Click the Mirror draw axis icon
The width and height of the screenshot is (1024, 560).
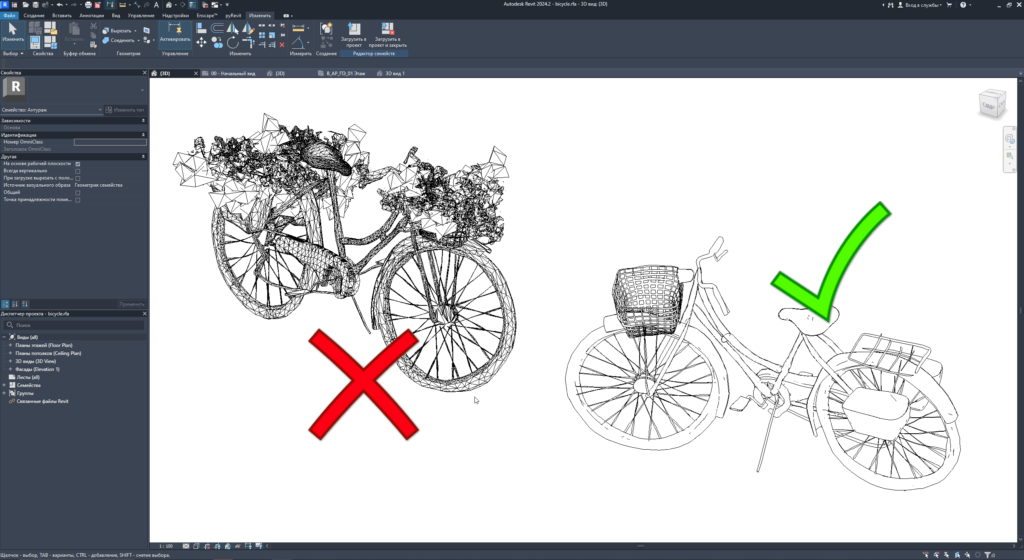click(248, 28)
